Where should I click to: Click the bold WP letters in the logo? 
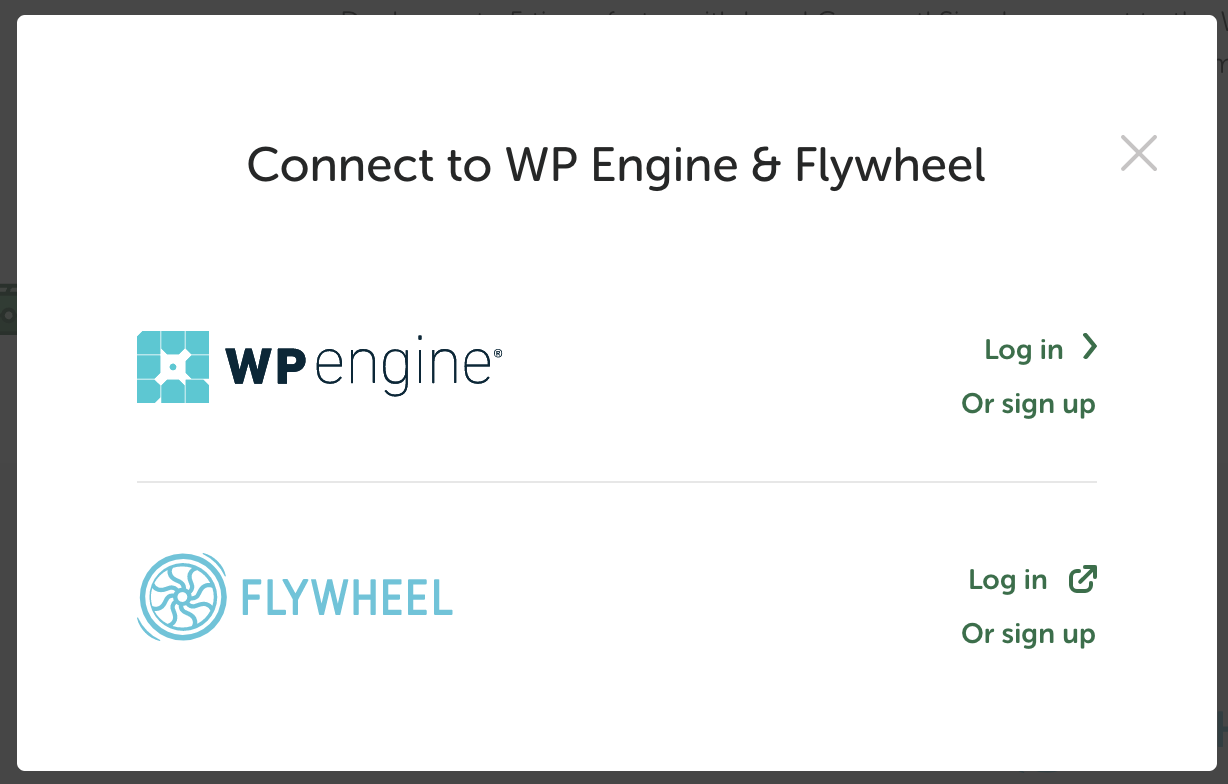point(265,368)
